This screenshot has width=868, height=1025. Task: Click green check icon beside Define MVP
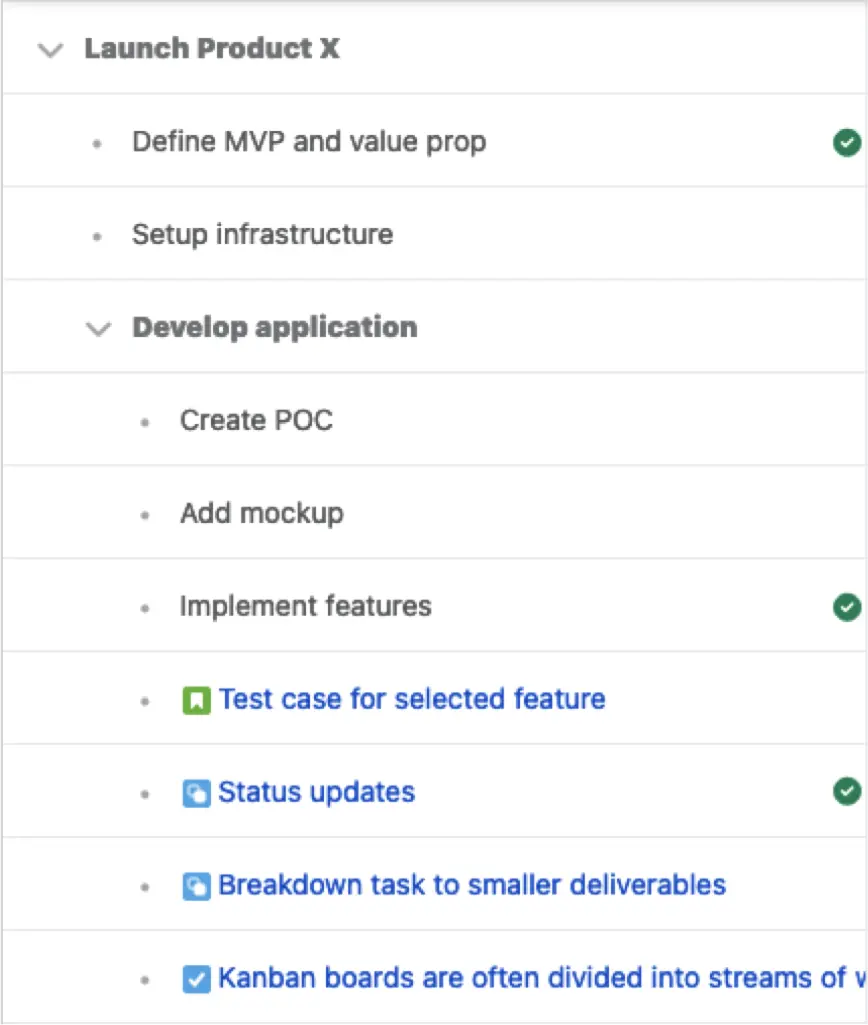click(x=847, y=143)
